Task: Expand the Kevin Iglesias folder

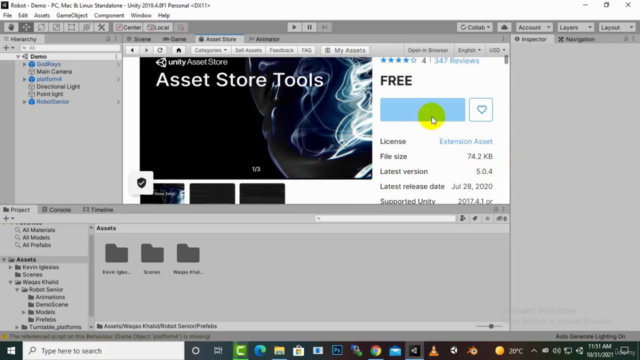Action: pyautogui.click(x=11, y=267)
